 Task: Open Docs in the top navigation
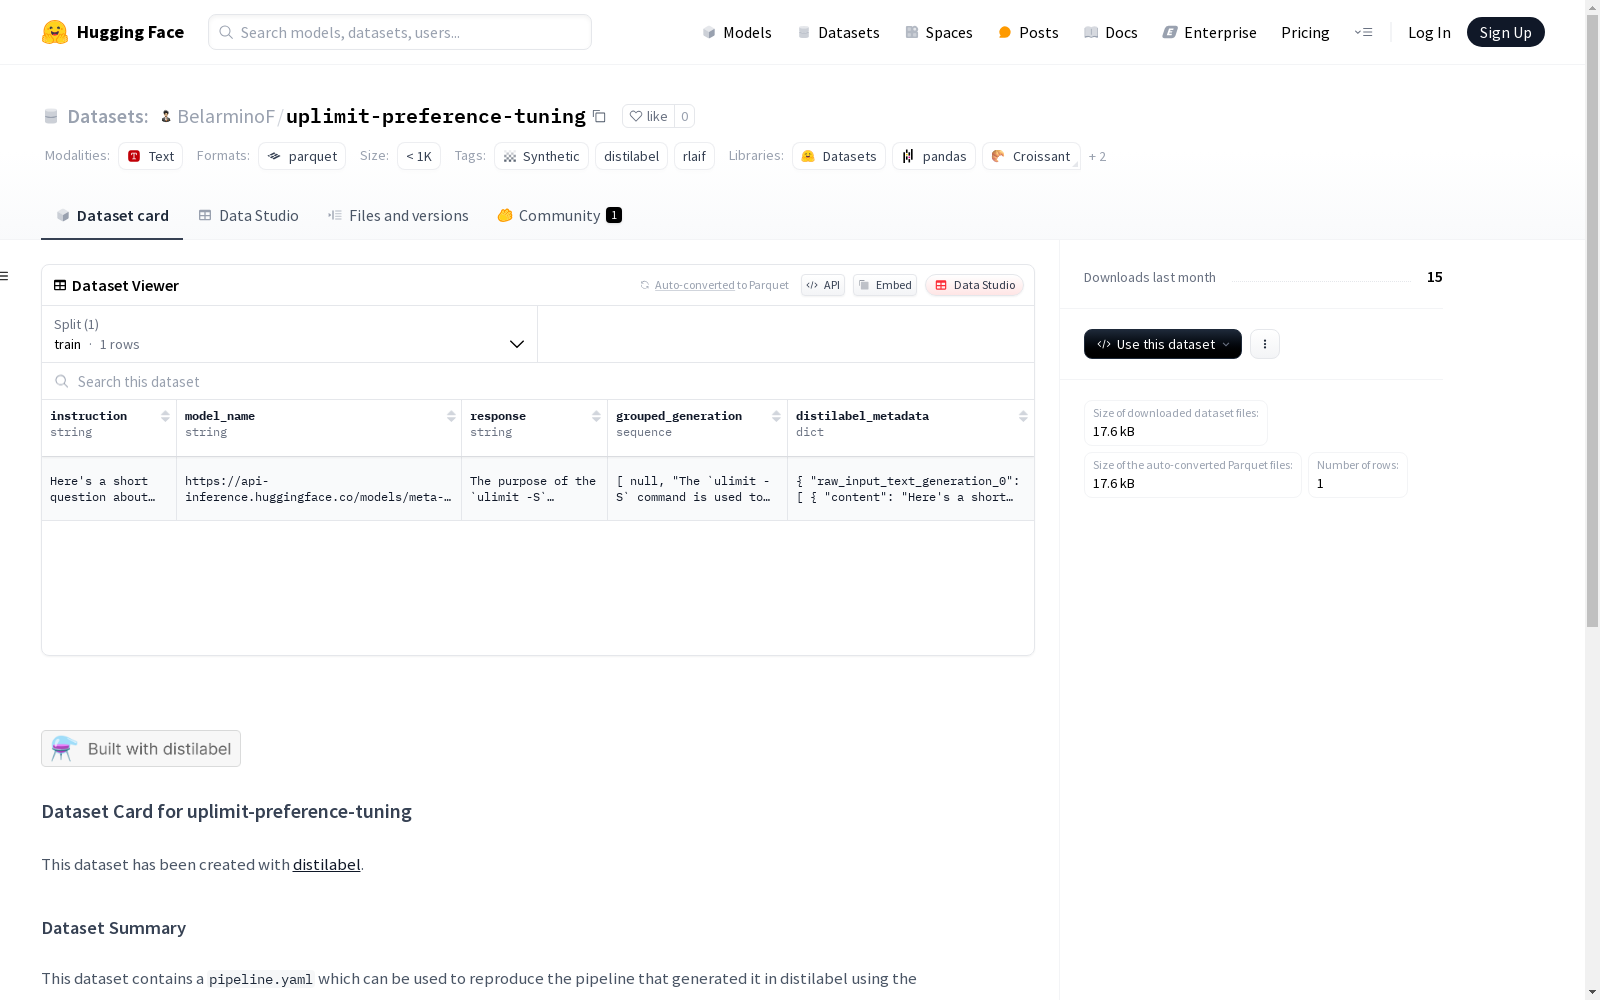pos(1111,32)
